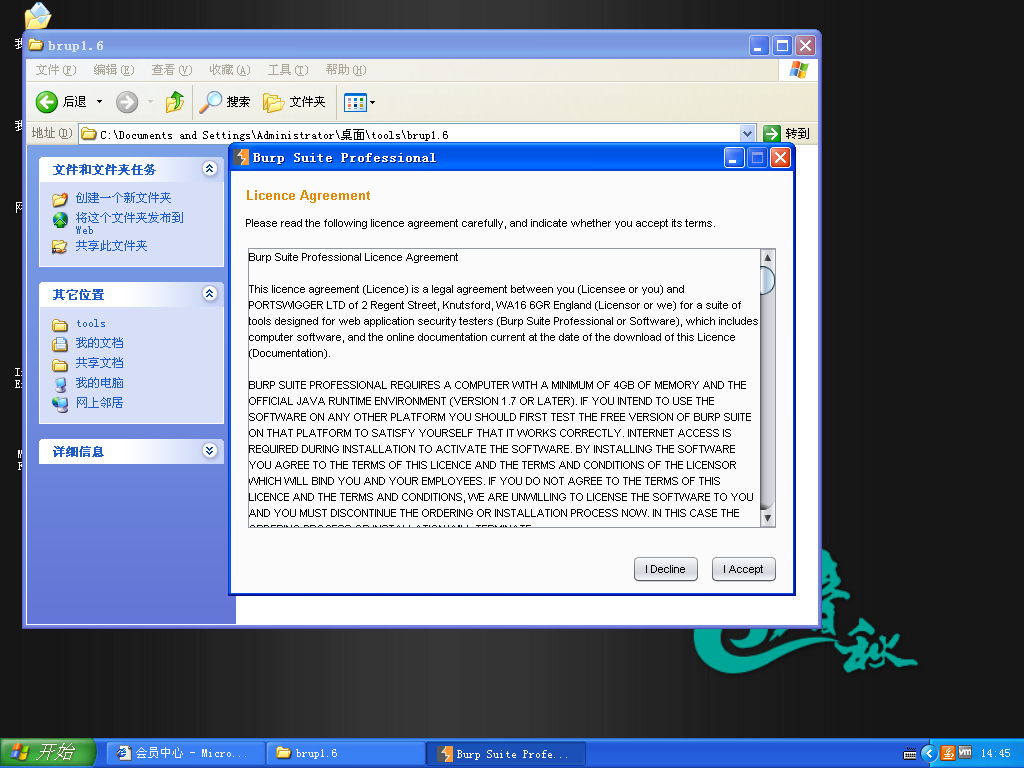Click the Burp Suite icon in dialog title bar
The height and width of the screenshot is (768, 1024).
[x=242, y=157]
